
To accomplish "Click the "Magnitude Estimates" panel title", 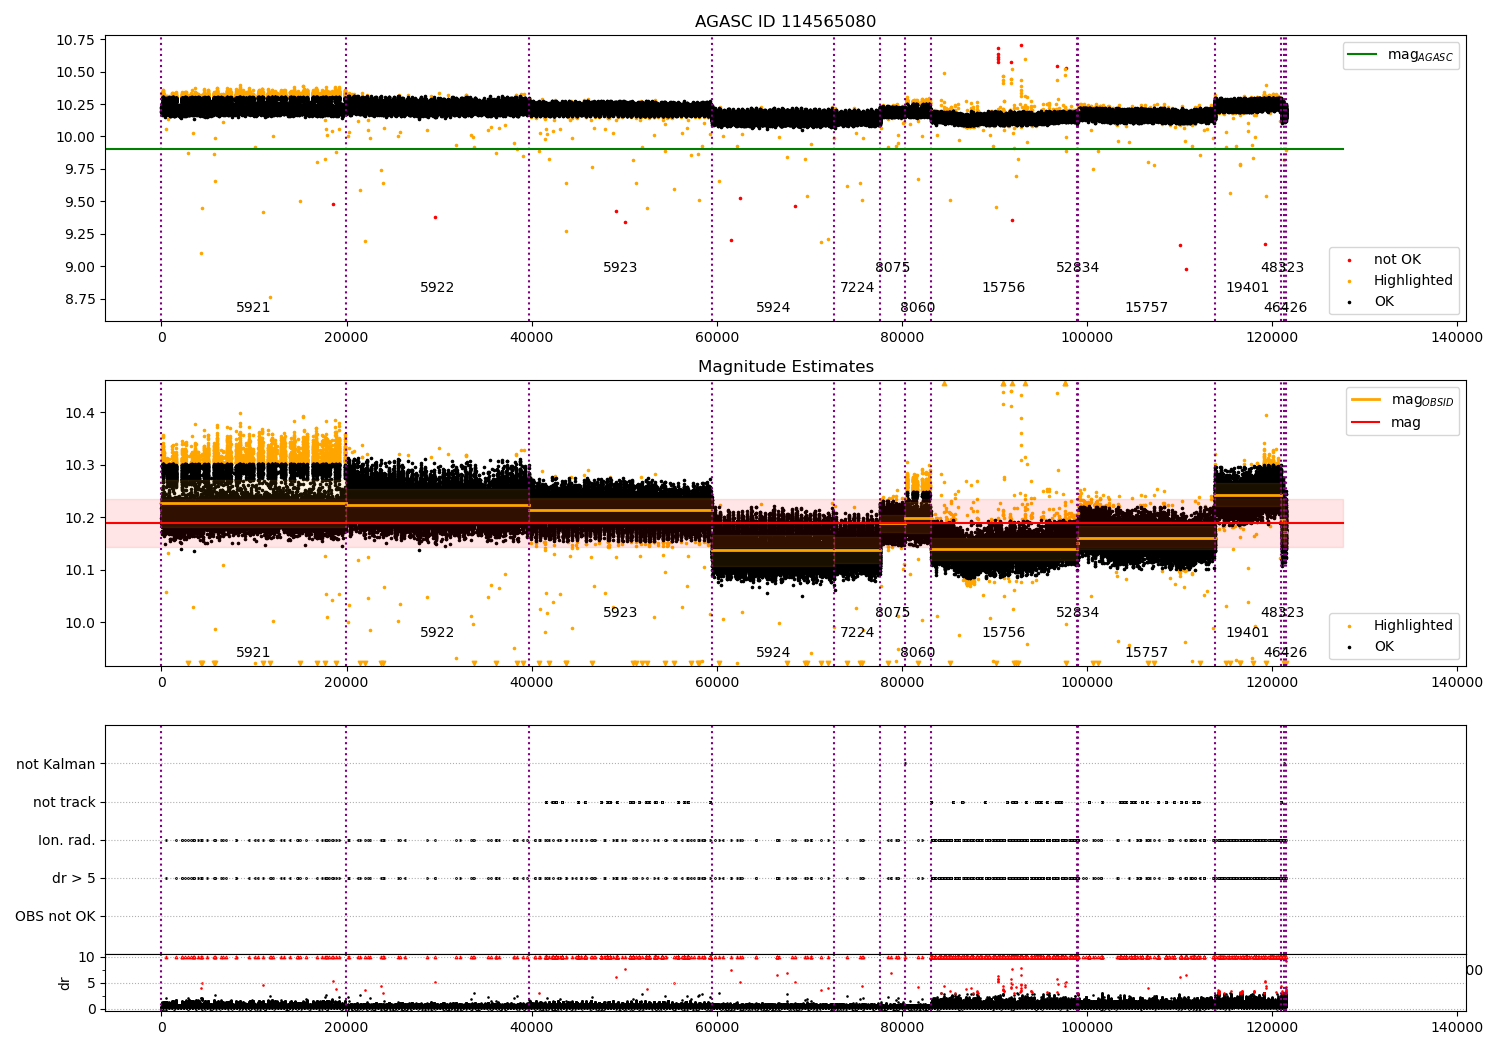I will coord(785,367).
